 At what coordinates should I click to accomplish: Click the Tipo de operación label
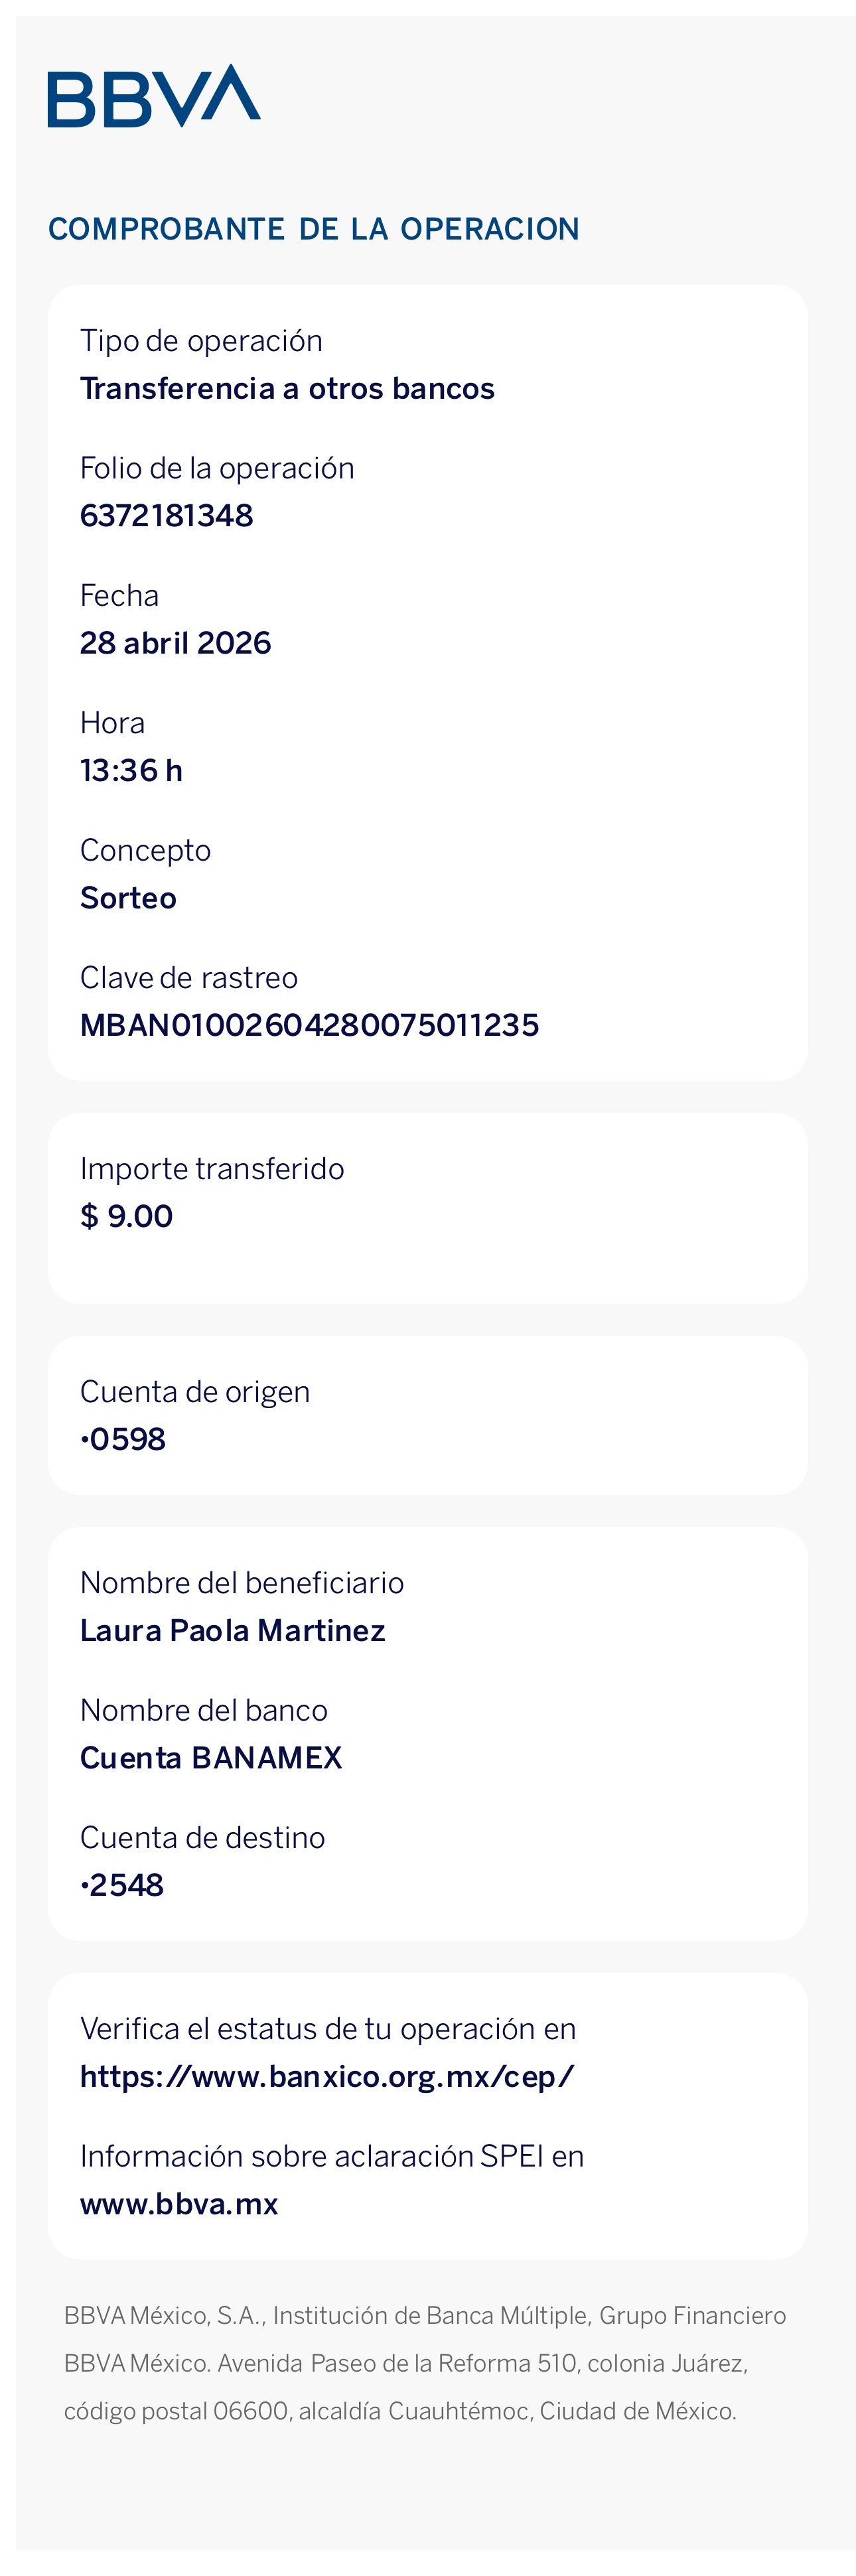coord(201,341)
